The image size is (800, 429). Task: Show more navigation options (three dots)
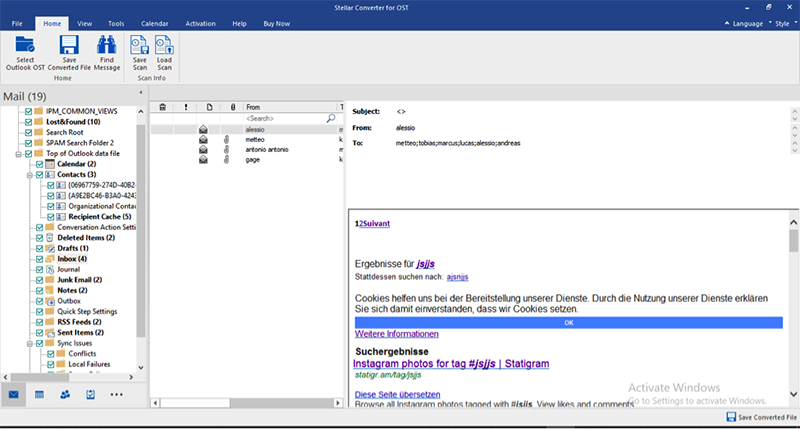[x=117, y=395]
